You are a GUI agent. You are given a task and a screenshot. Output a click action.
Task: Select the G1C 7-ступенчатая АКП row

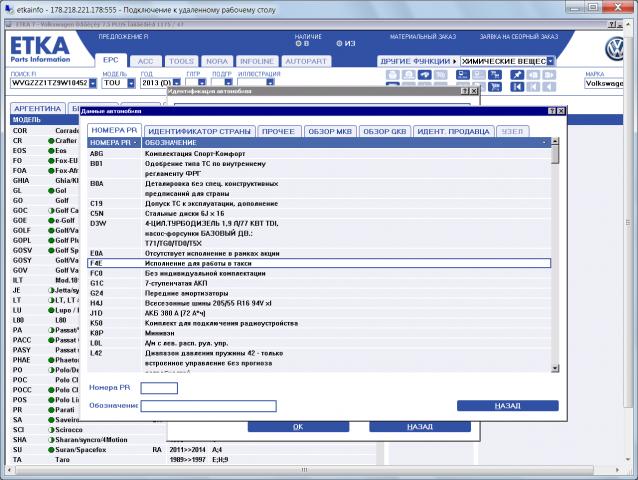[x=319, y=284]
